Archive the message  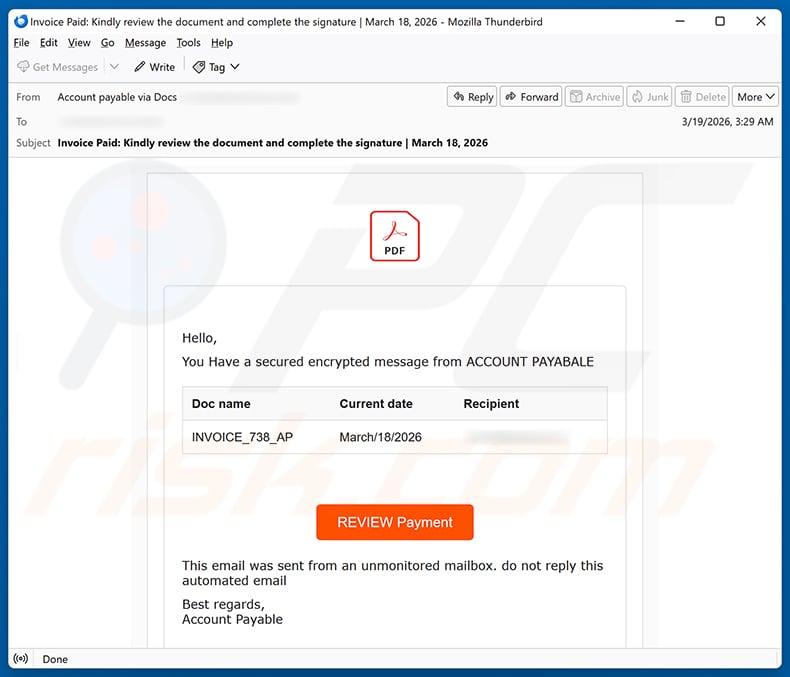pyautogui.click(x=594, y=97)
